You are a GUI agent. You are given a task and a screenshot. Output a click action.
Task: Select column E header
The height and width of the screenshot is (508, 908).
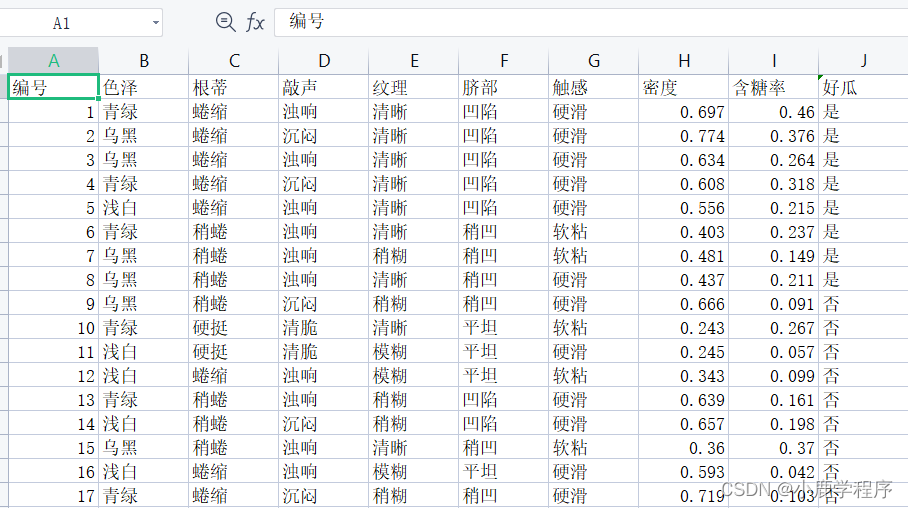pos(413,61)
